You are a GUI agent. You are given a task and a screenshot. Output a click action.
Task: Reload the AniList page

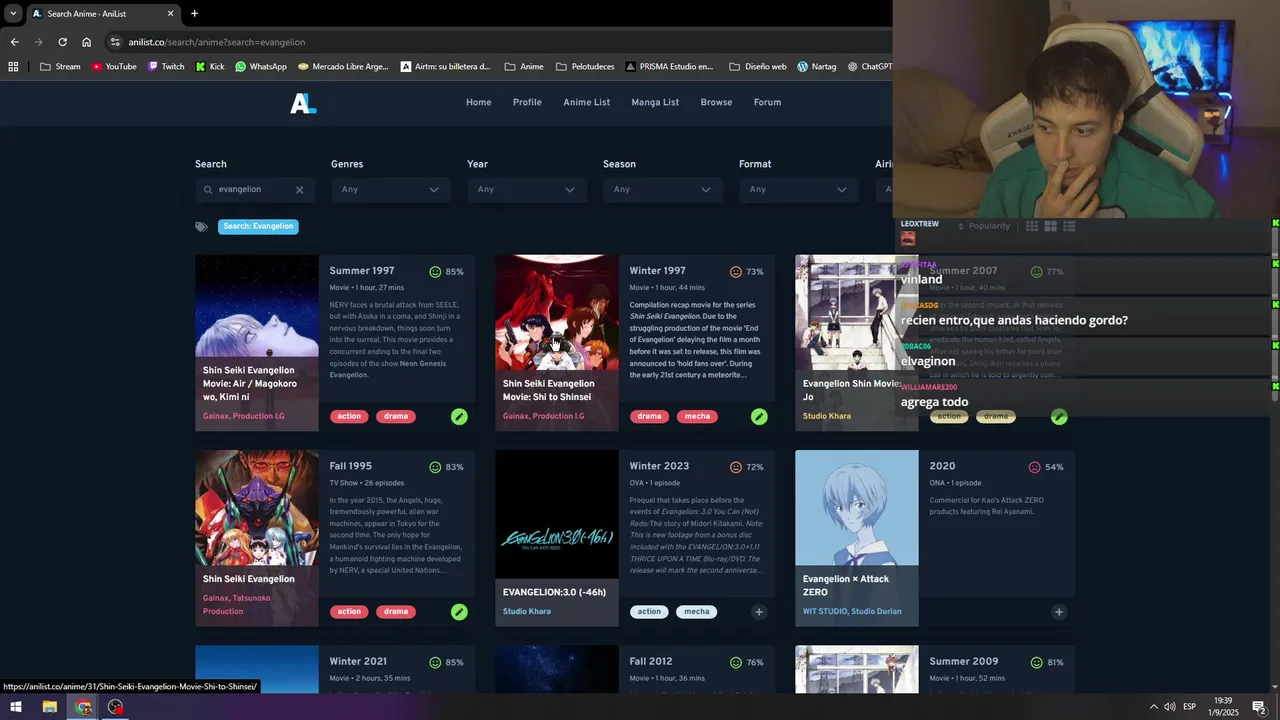point(62,42)
